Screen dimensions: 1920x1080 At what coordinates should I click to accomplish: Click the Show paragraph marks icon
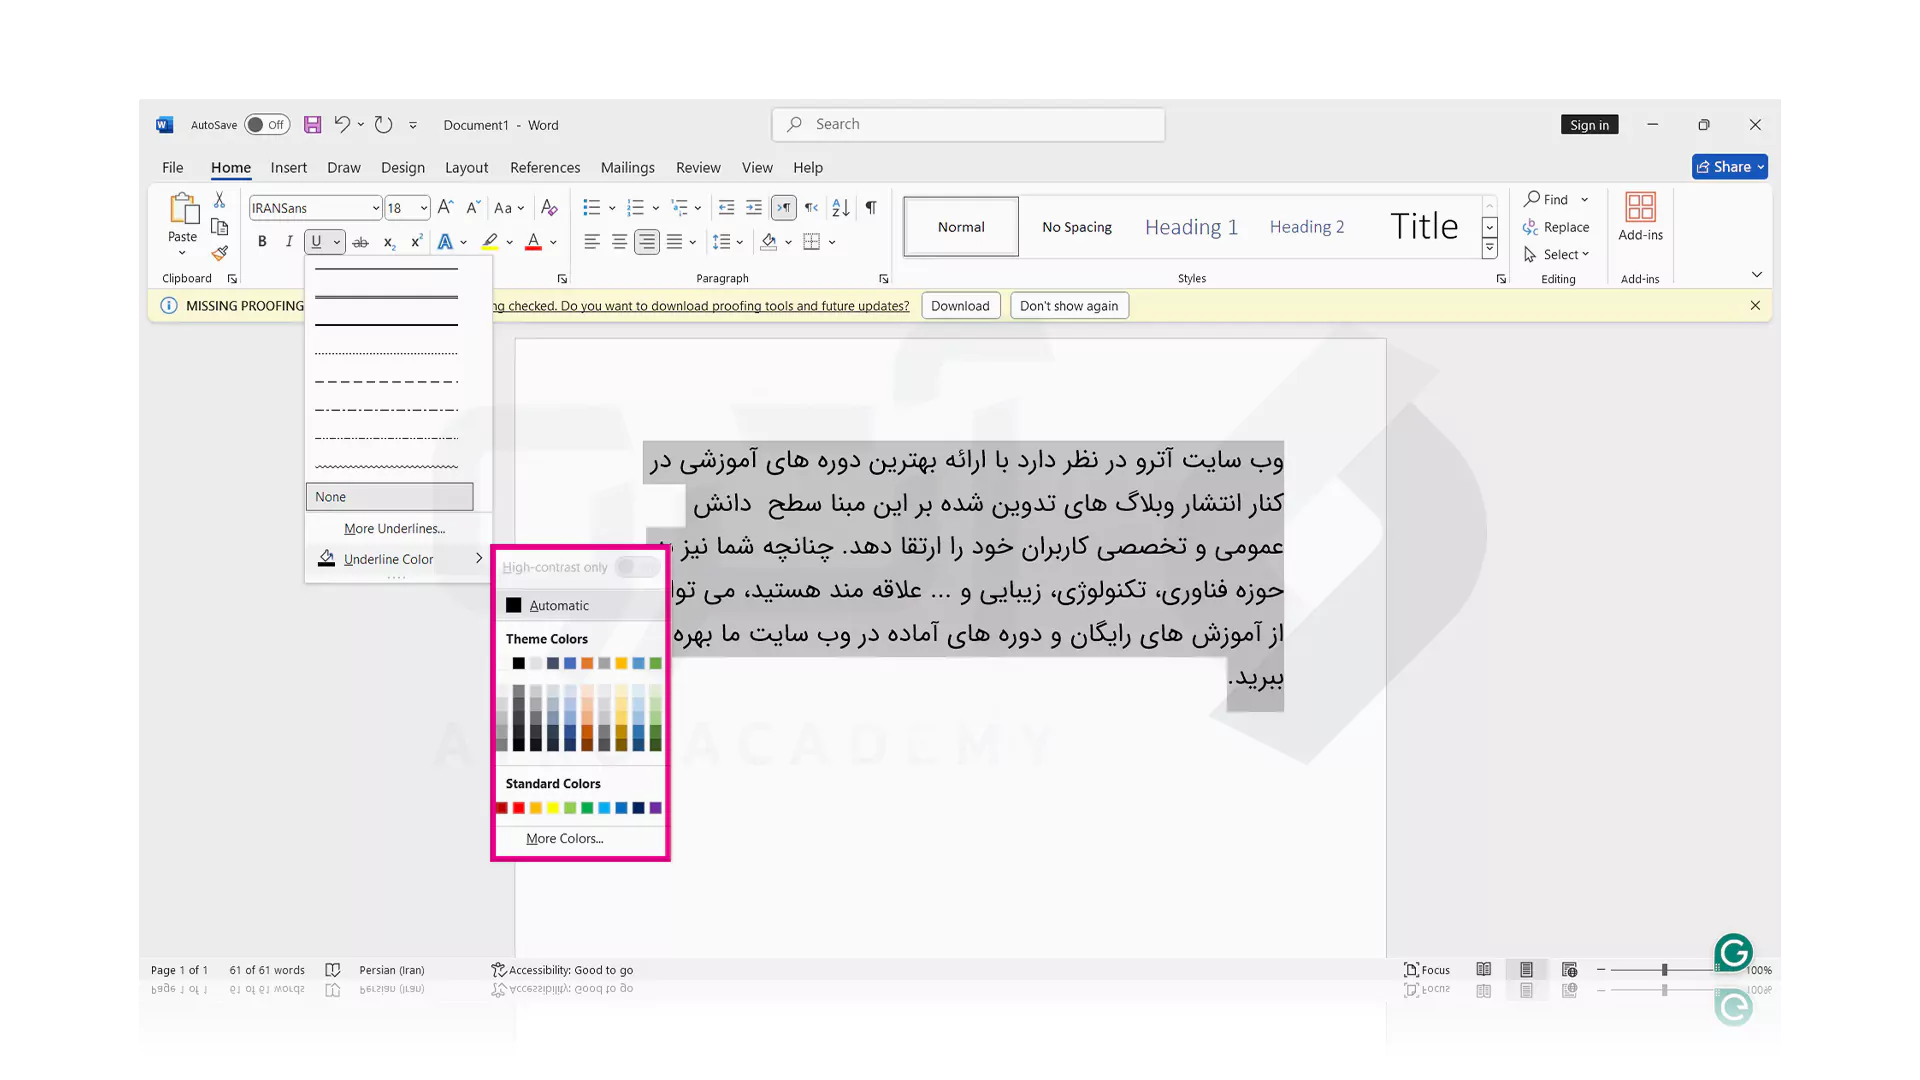coord(871,207)
